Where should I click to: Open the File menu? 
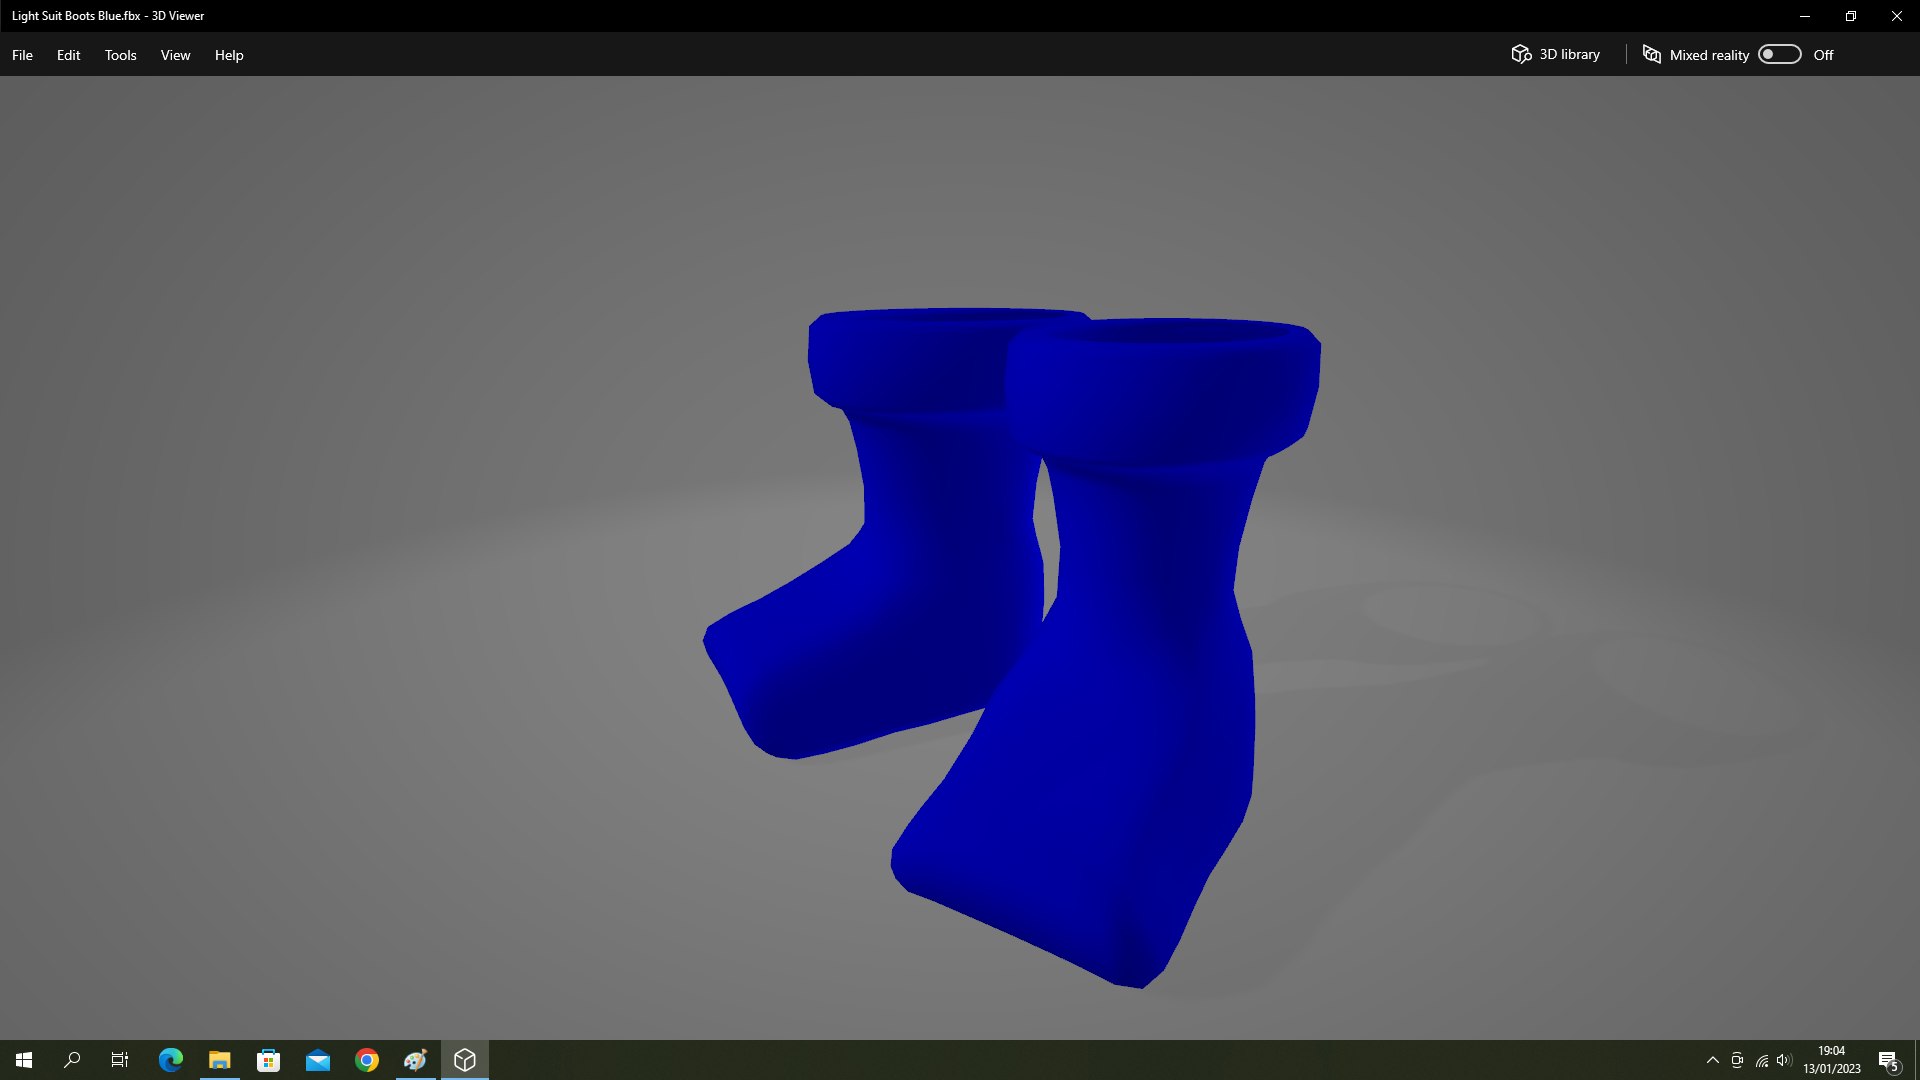pyautogui.click(x=22, y=55)
